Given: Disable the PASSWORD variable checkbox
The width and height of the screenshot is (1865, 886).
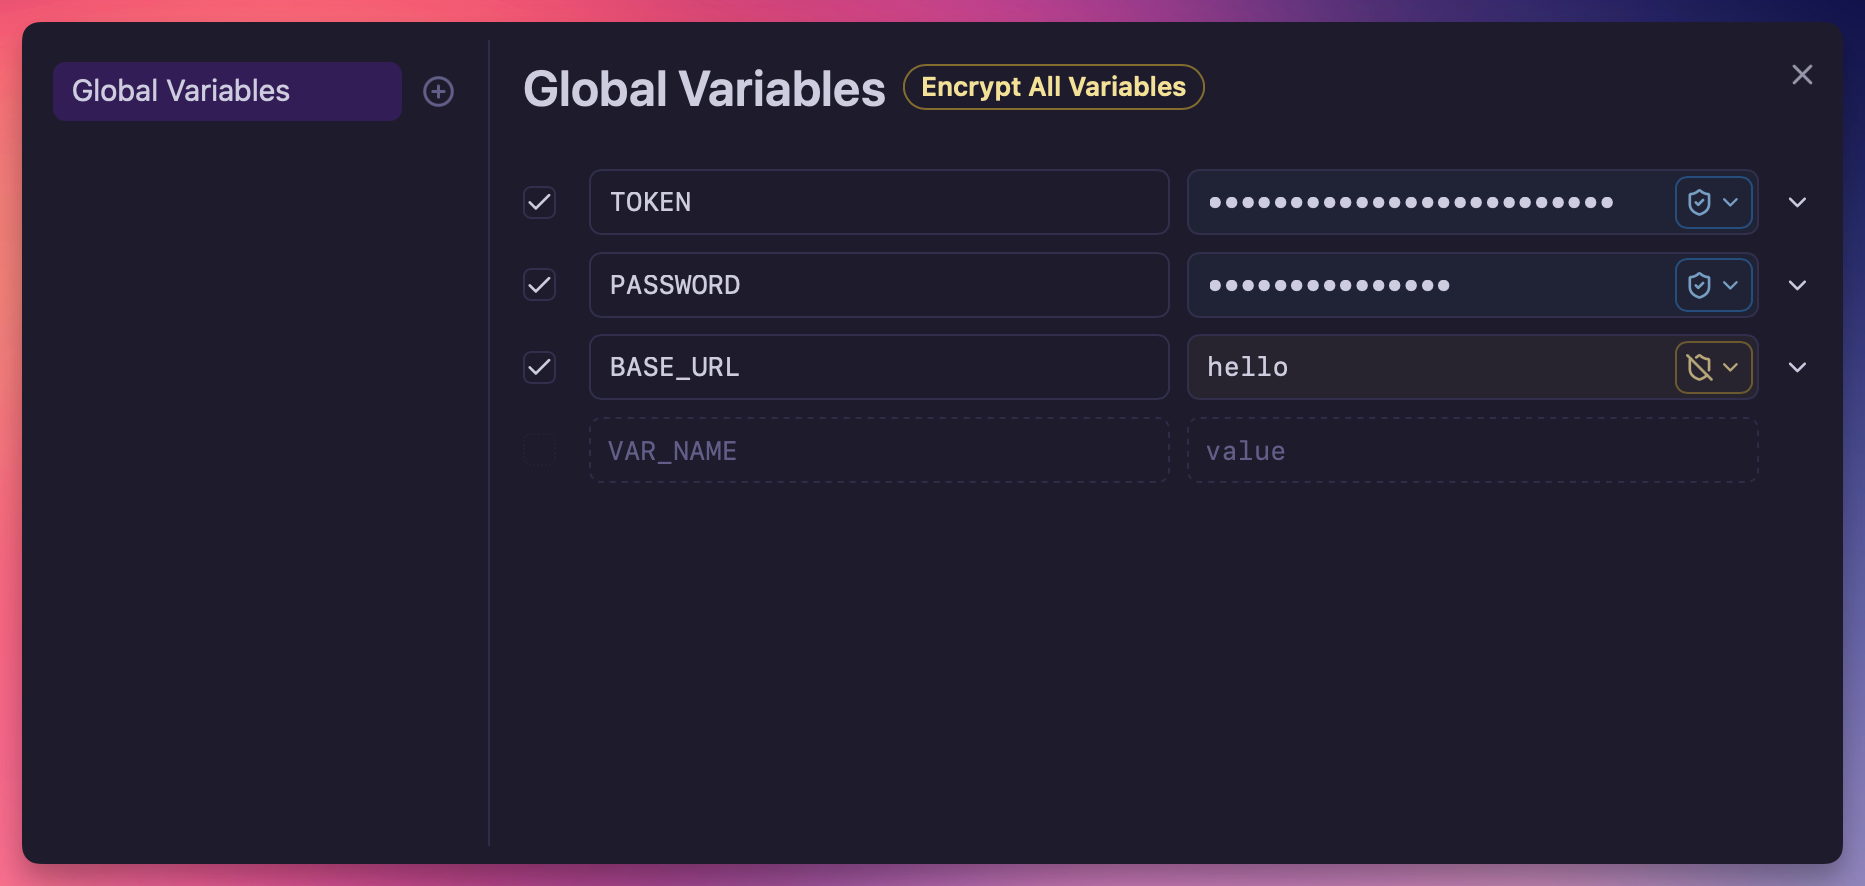Looking at the screenshot, I should (x=540, y=285).
